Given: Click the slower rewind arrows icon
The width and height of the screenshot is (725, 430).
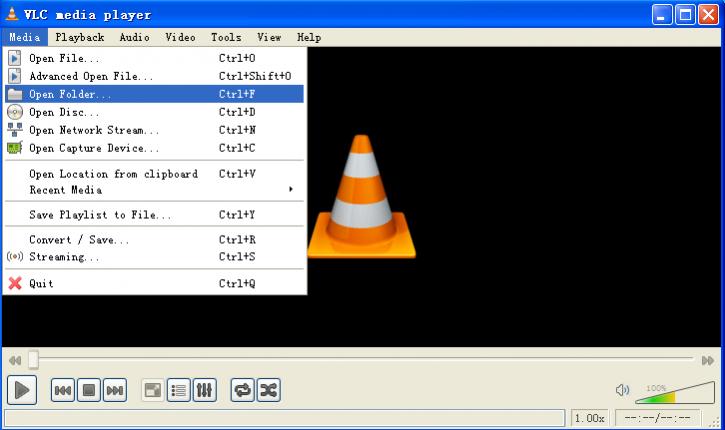Looking at the screenshot, I should (15, 360).
